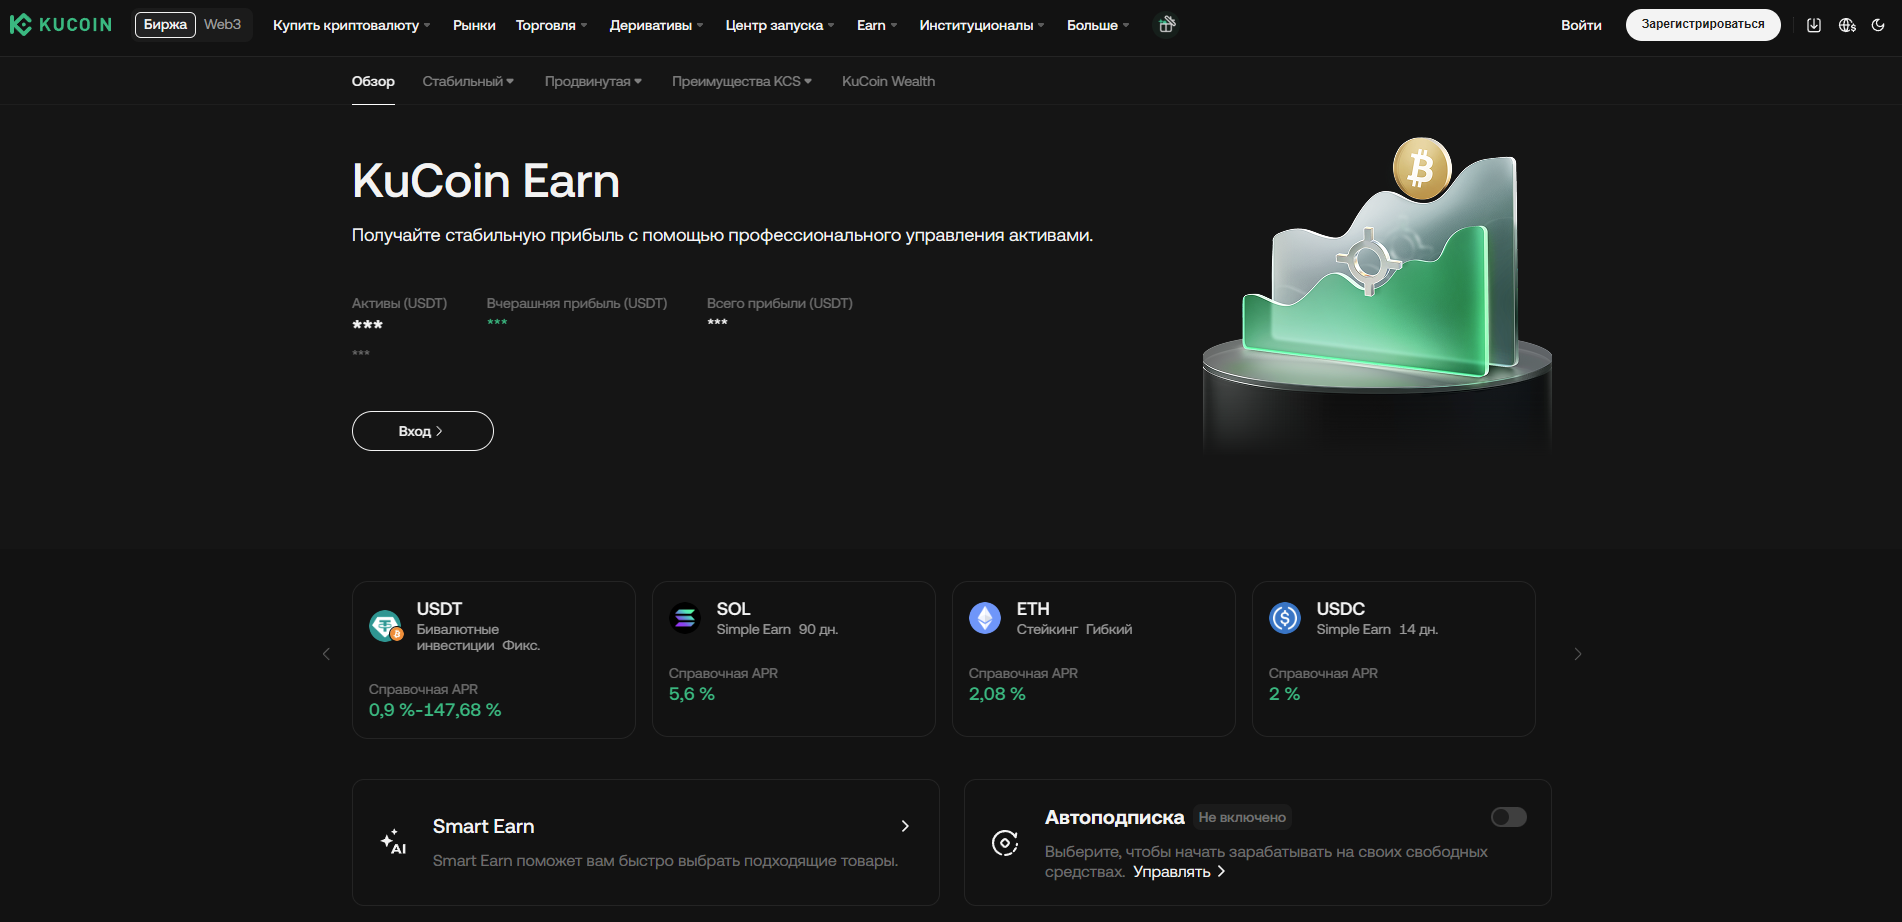The image size is (1902, 922).
Task: Click the Smart Earn AI icon
Action: [393, 842]
